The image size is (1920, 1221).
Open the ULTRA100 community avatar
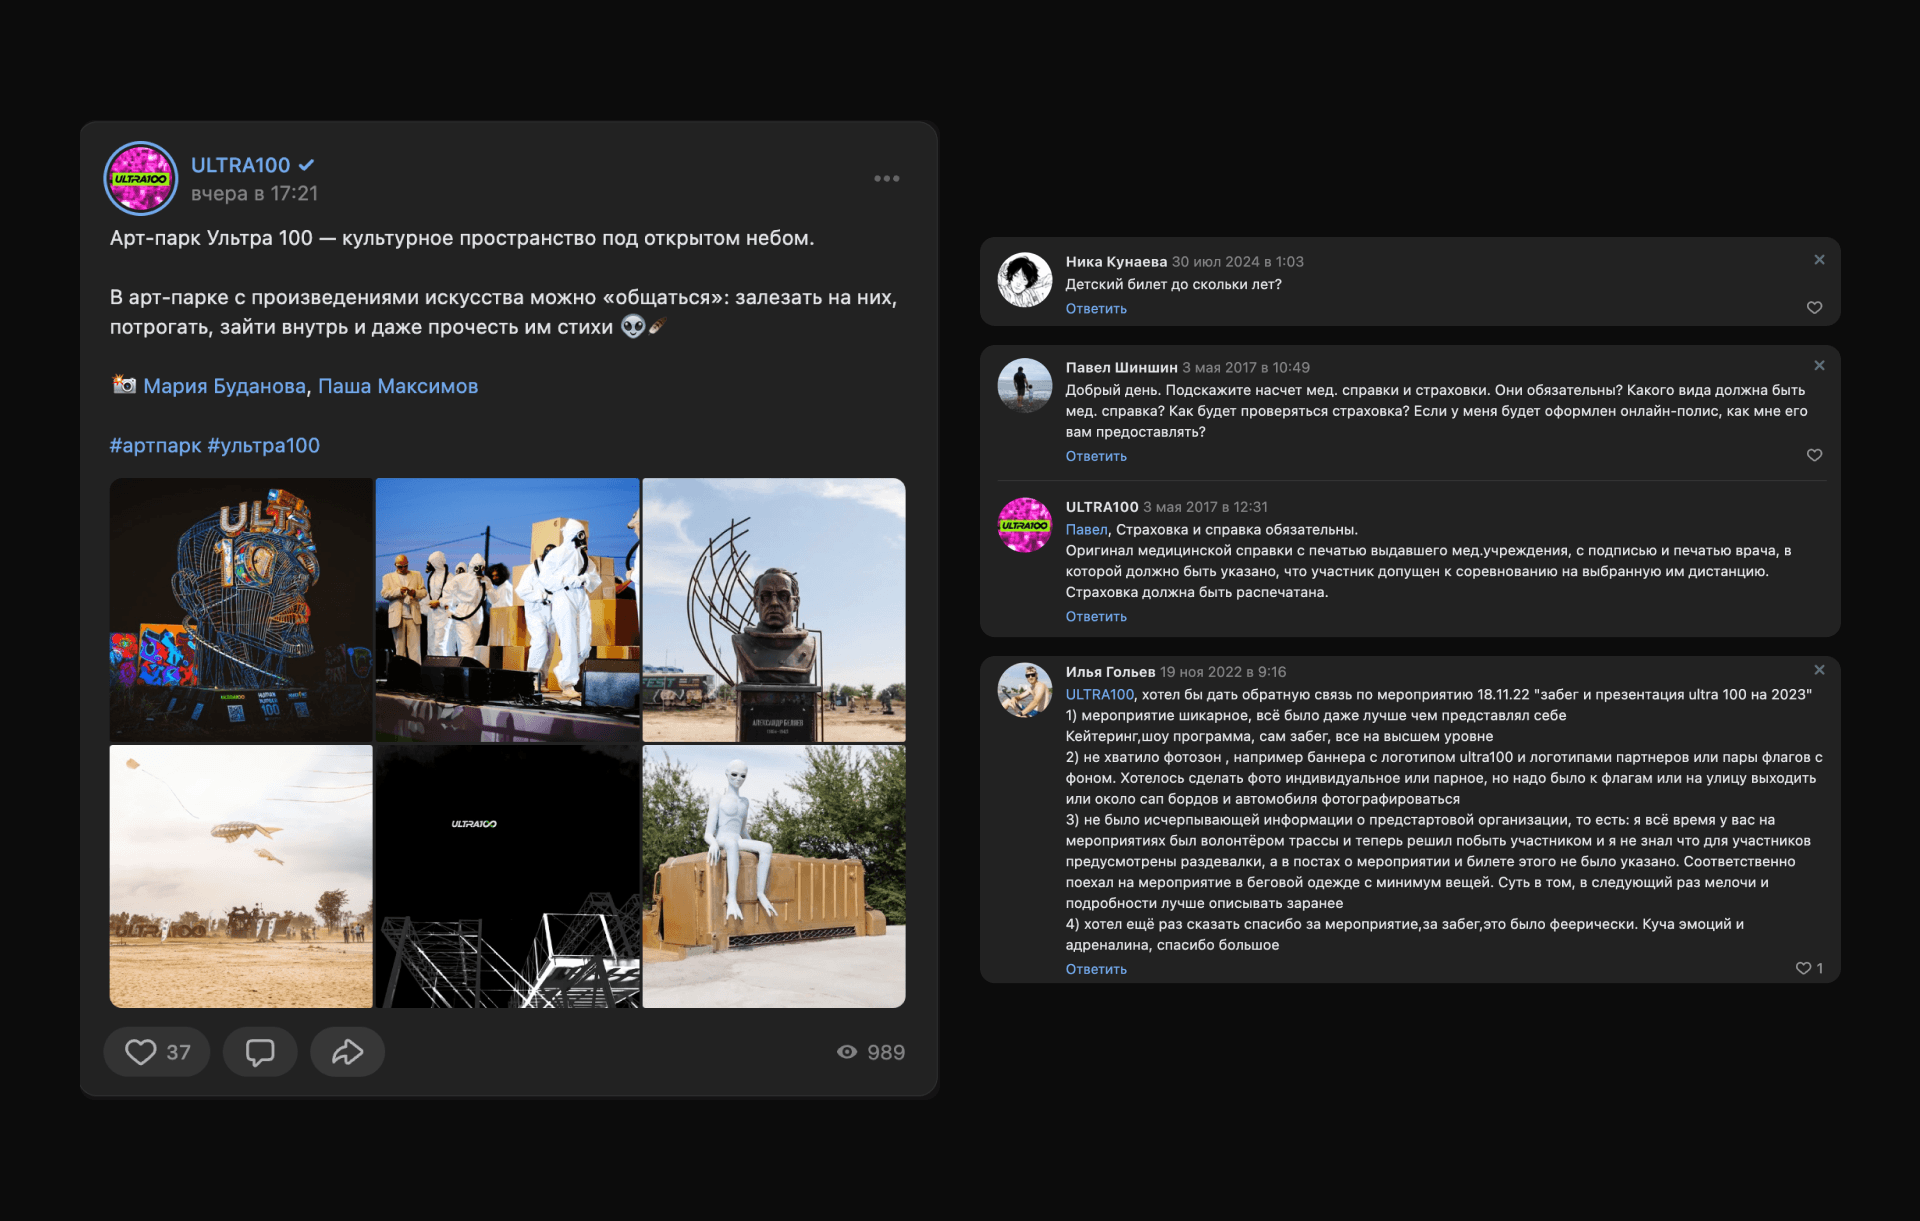[141, 179]
